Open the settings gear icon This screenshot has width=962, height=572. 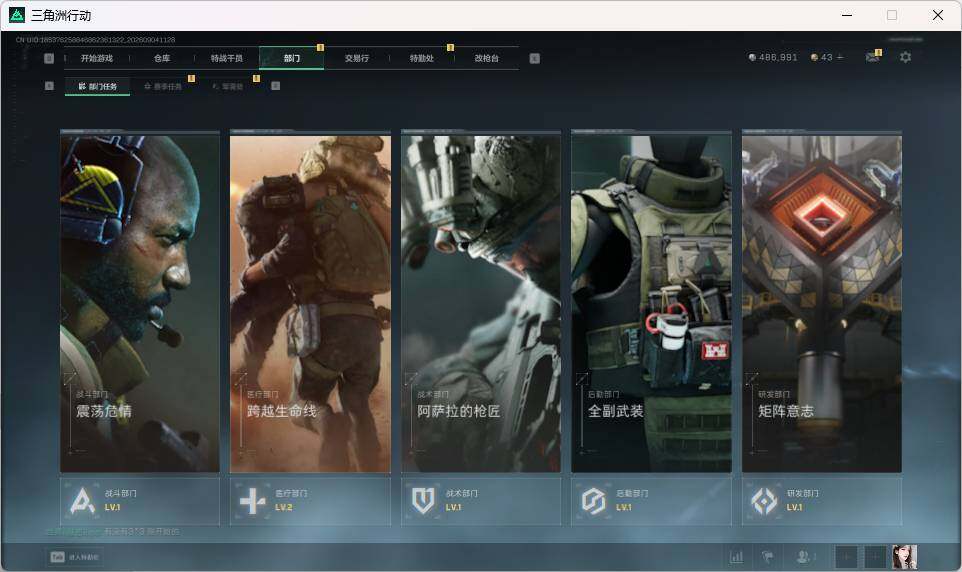point(905,57)
